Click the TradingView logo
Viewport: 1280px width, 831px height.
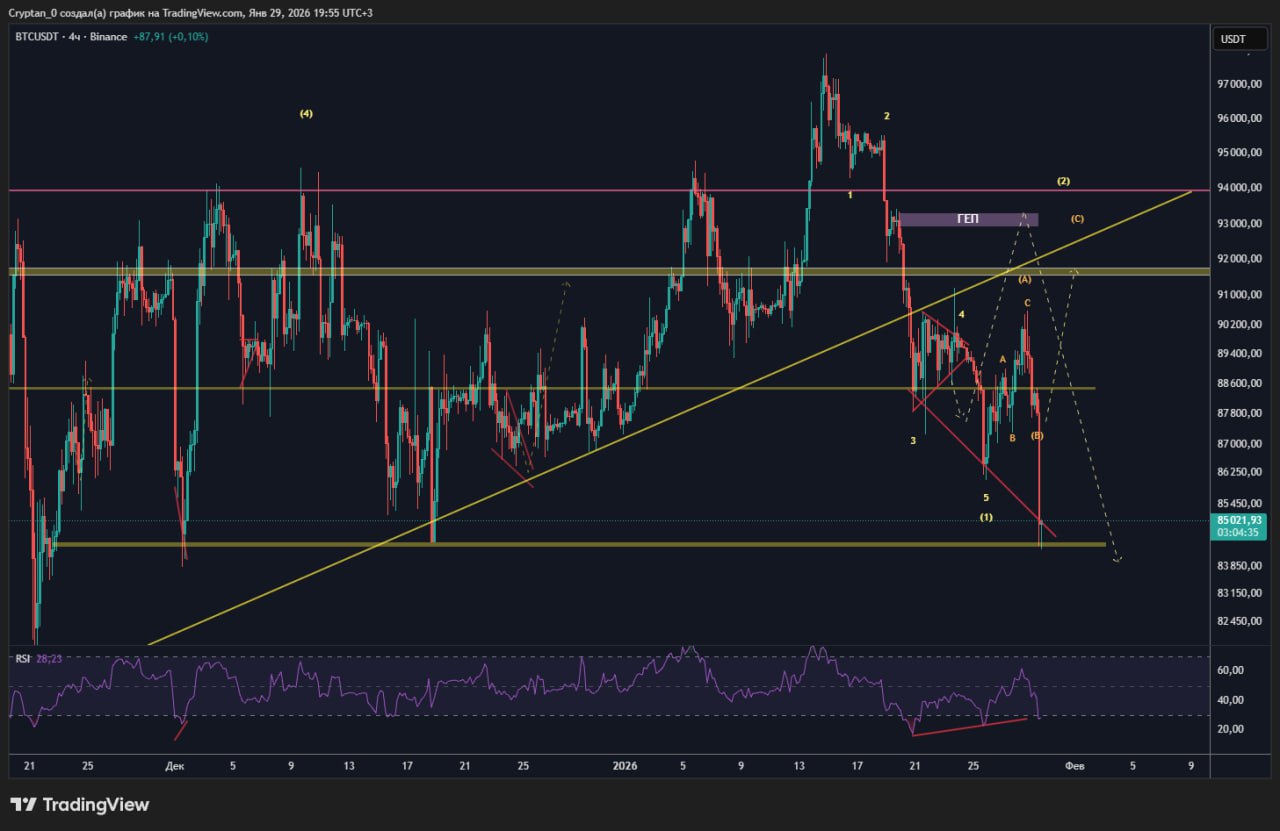pyautogui.click(x=80, y=805)
